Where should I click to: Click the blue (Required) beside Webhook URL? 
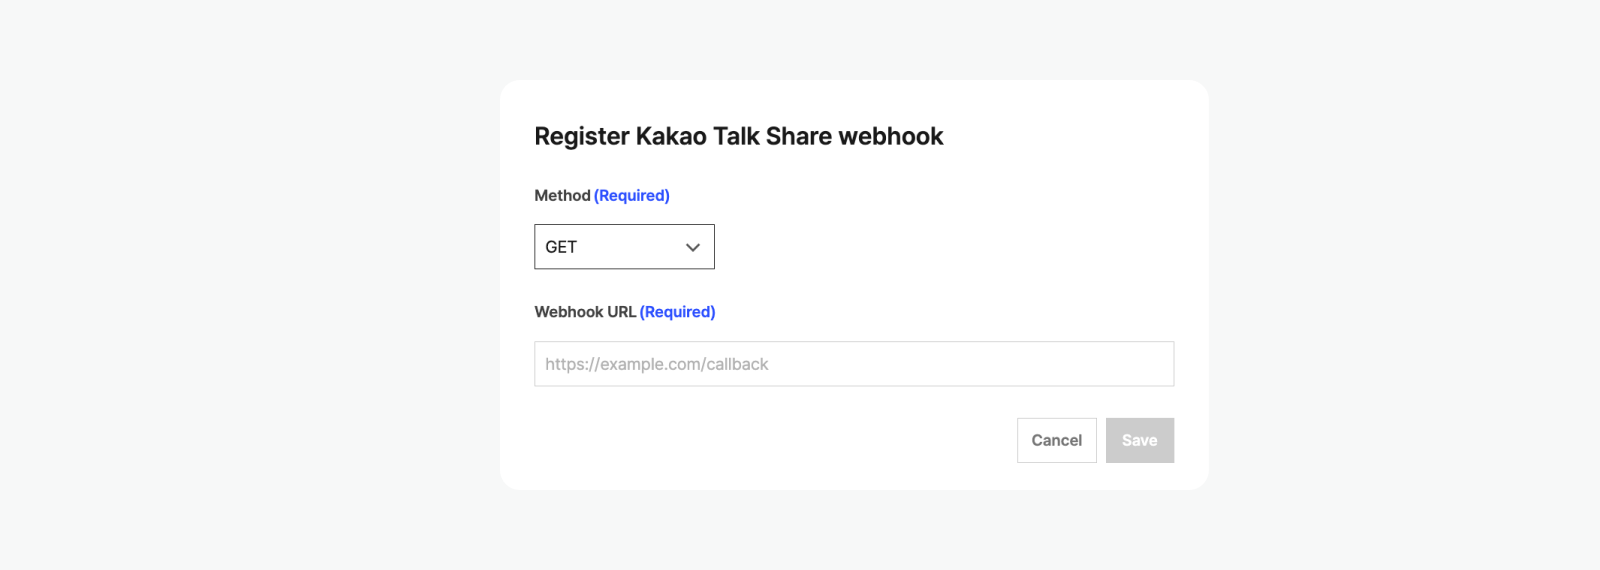[677, 312]
